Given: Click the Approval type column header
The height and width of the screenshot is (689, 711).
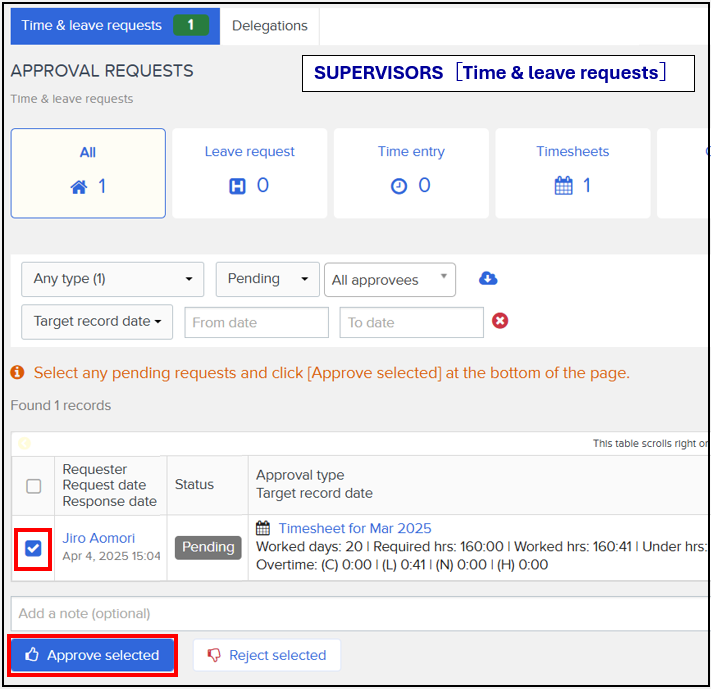Looking at the screenshot, I should tap(300, 475).
